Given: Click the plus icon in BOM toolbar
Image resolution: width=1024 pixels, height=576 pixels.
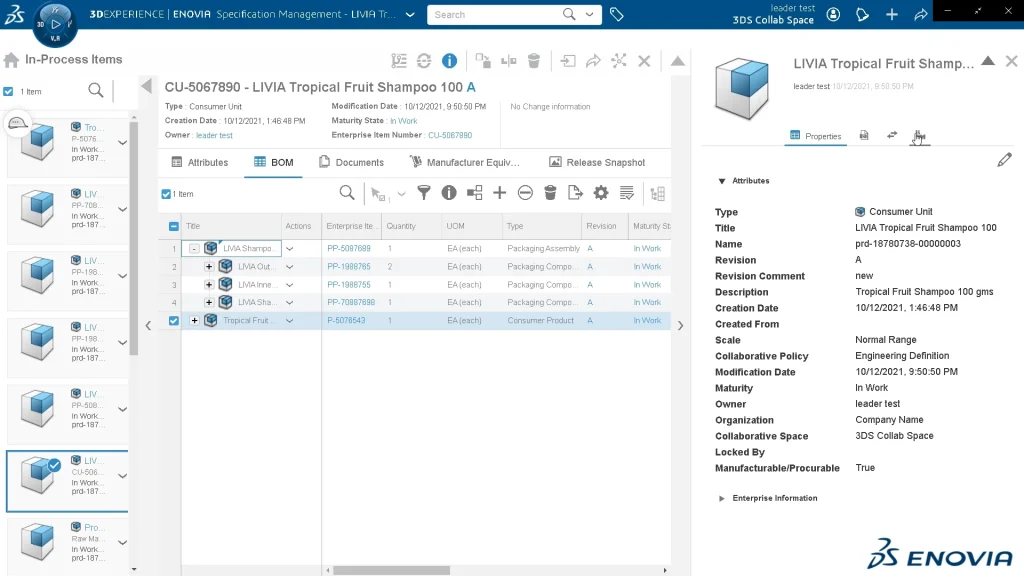Looking at the screenshot, I should (499, 193).
